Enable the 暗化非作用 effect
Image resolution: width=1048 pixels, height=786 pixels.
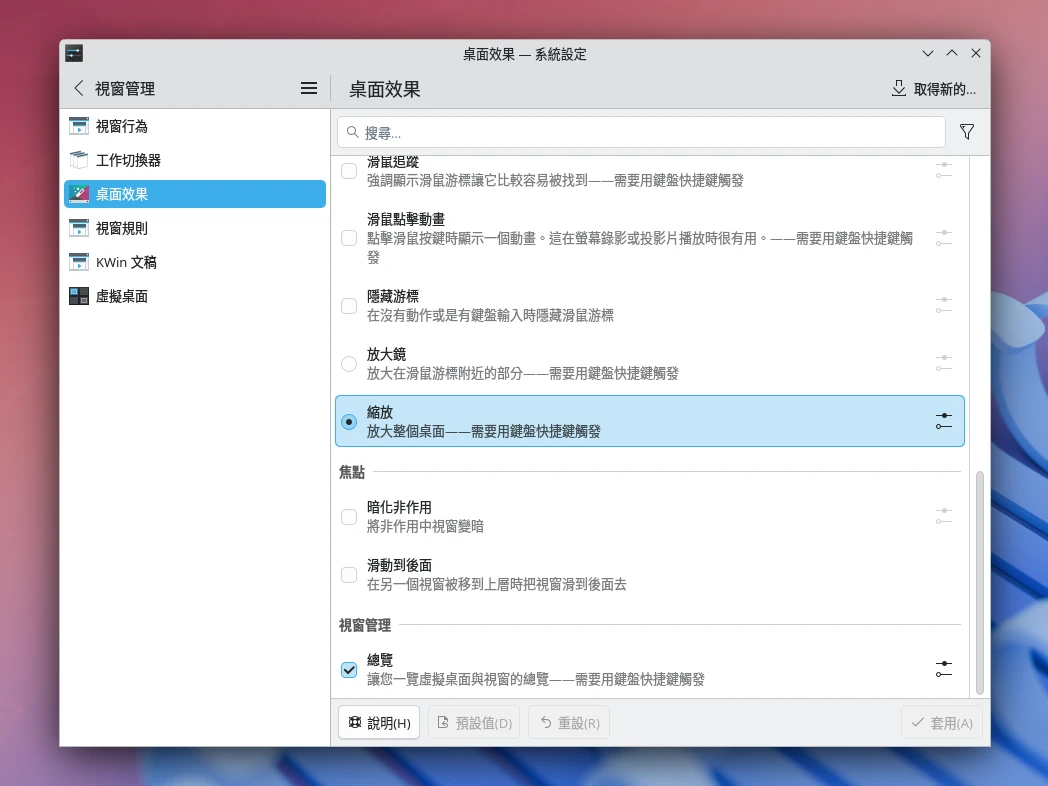click(x=348, y=515)
